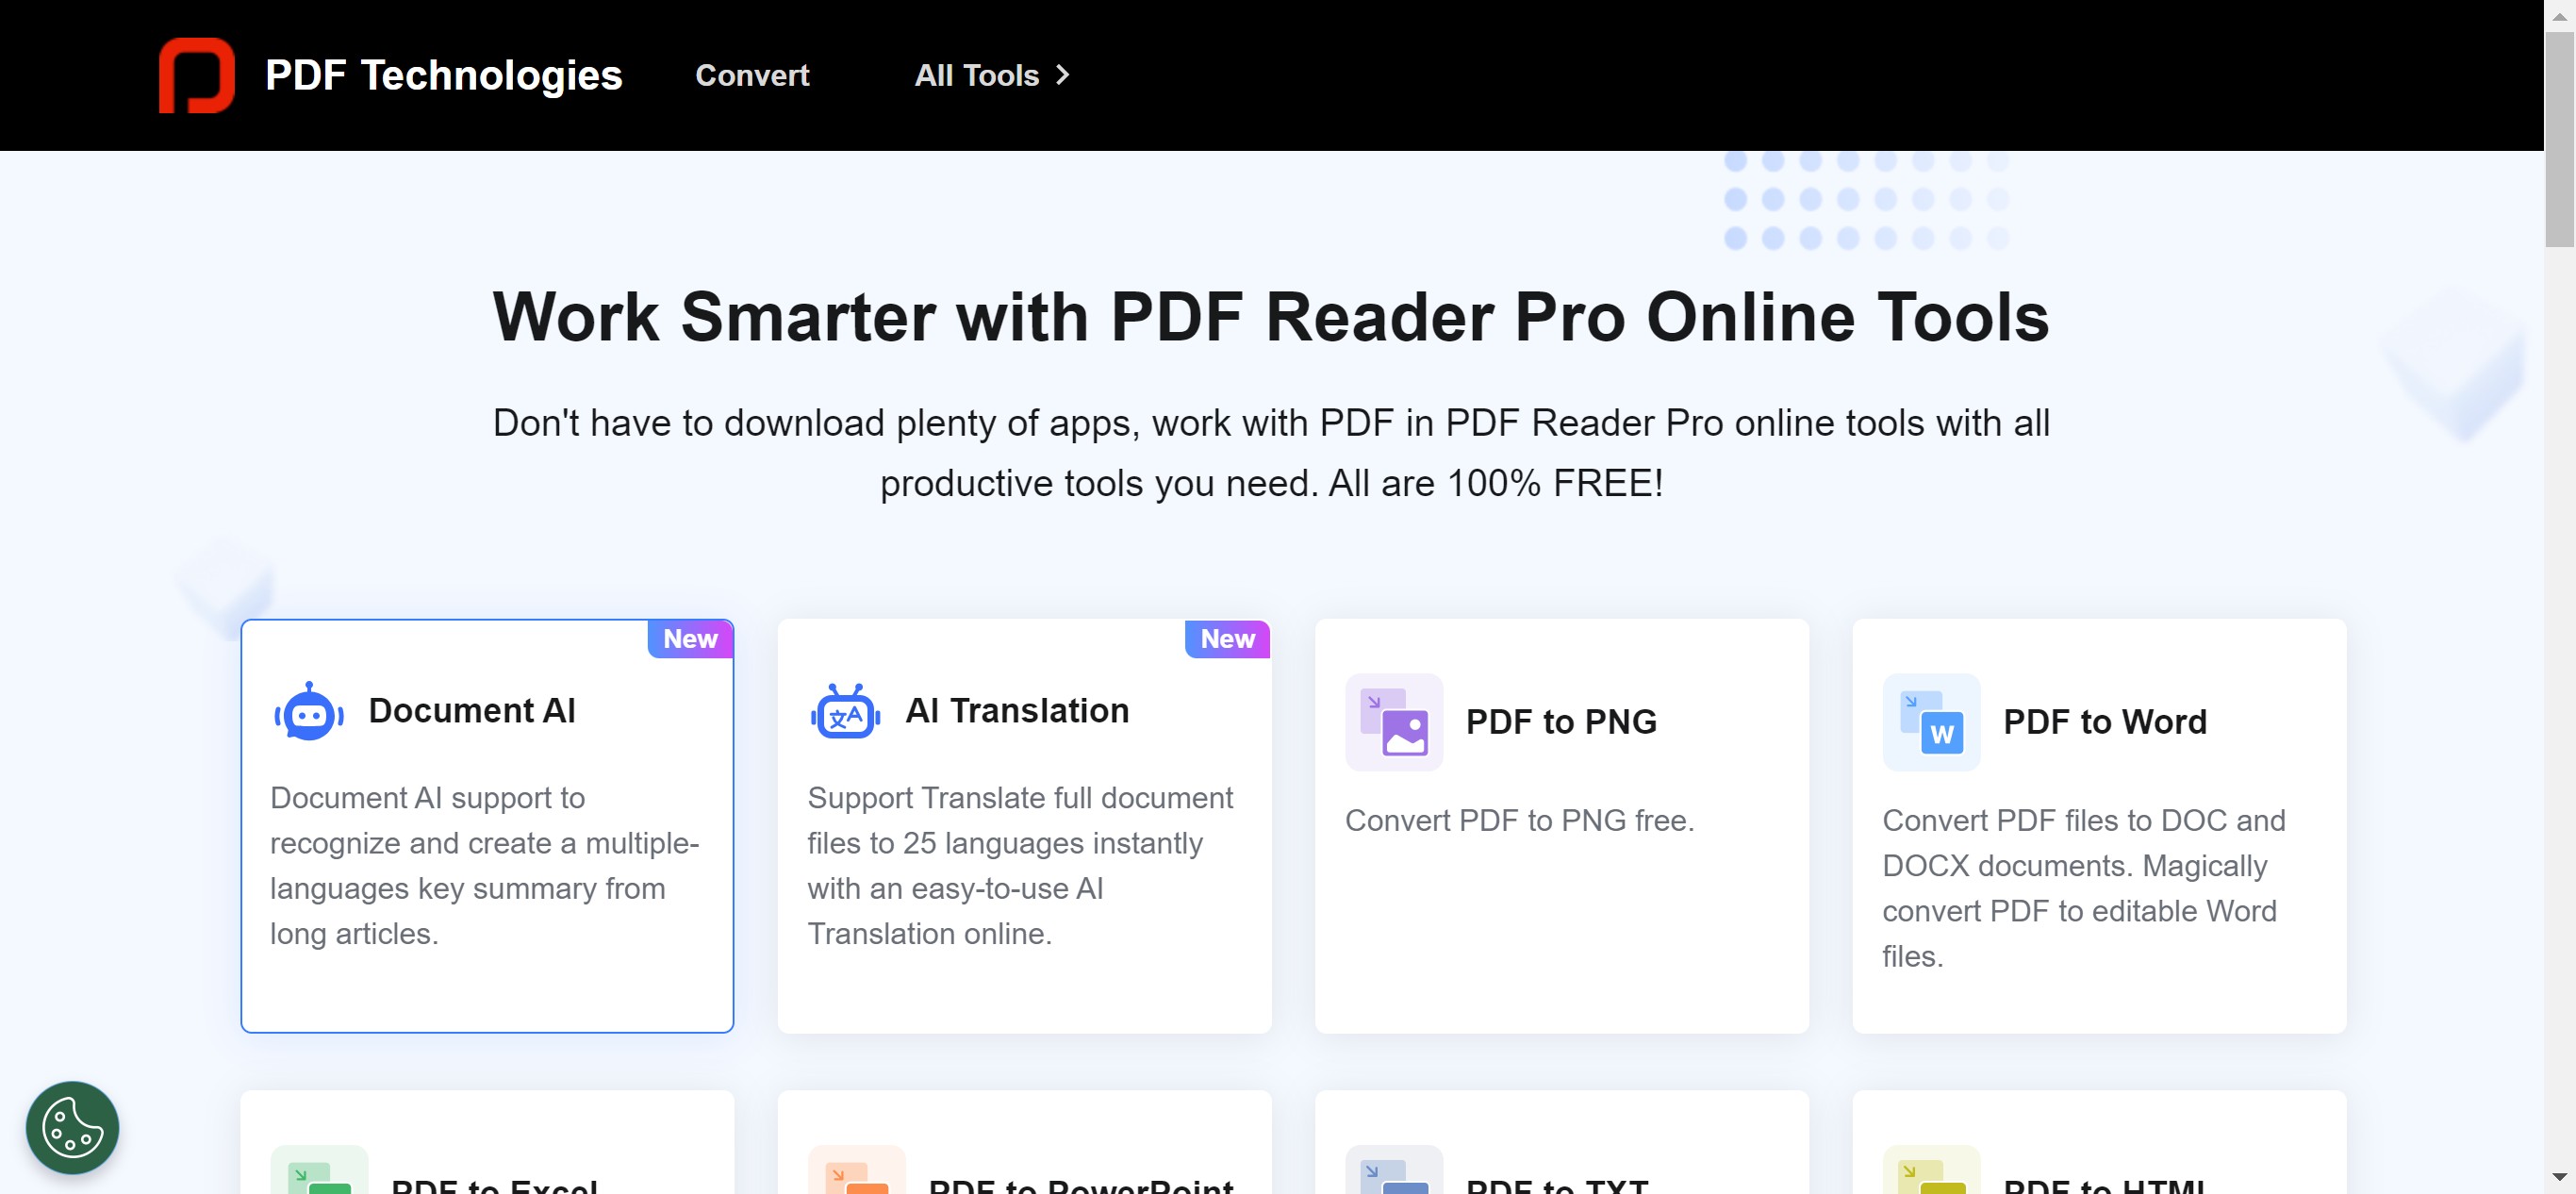Viewport: 2576px width, 1194px height.
Task: Expand the All Tools chevron arrow
Action: click(x=1062, y=75)
